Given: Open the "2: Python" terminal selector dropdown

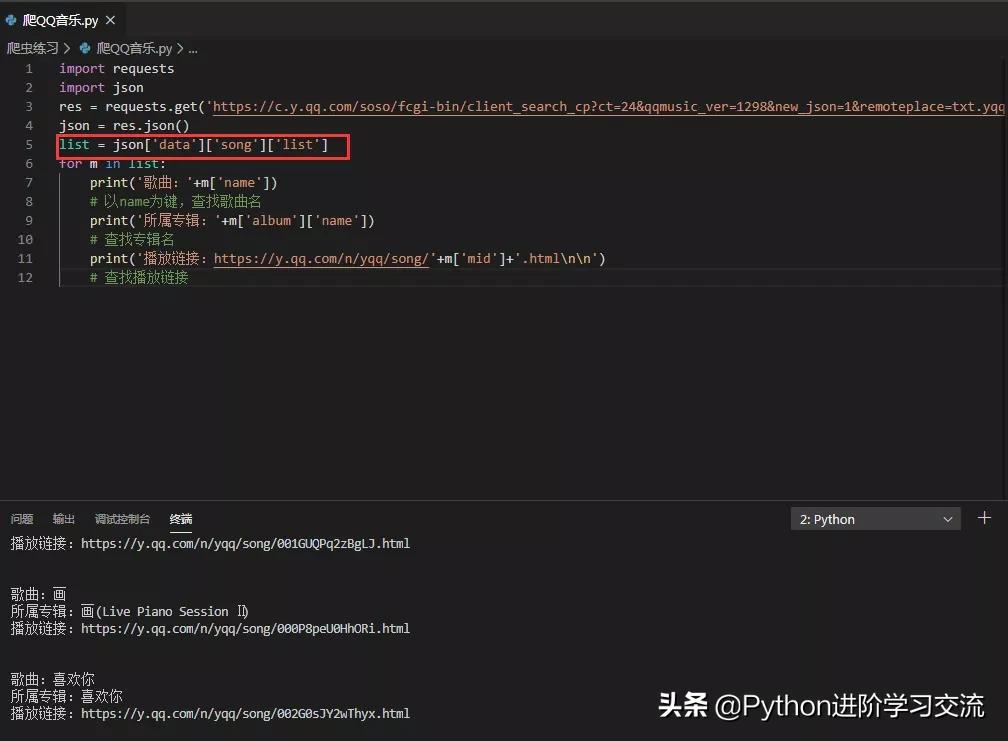Looking at the screenshot, I should point(870,519).
